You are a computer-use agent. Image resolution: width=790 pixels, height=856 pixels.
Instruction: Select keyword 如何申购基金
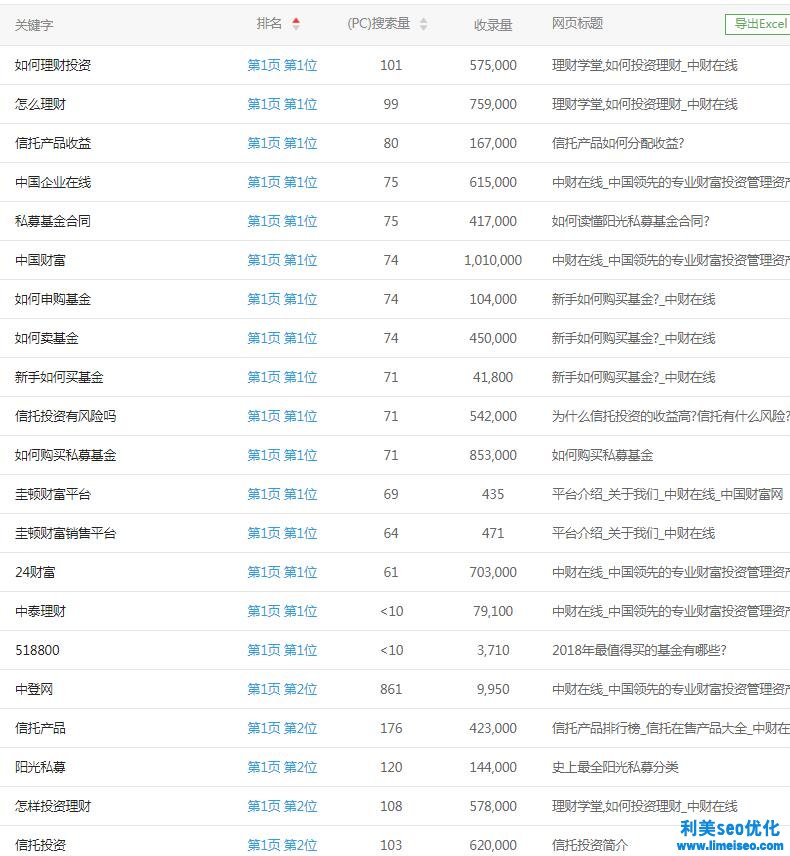pos(53,299)
